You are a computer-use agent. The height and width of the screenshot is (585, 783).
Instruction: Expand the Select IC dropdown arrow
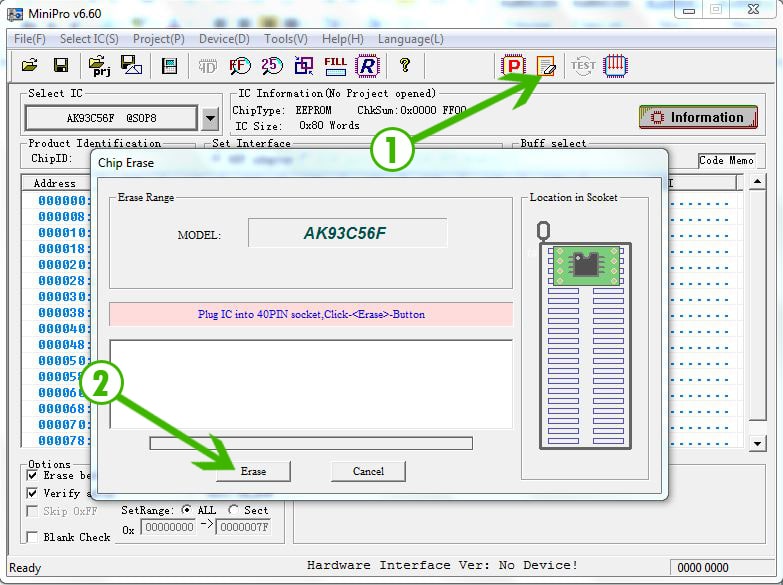(210, 119)
